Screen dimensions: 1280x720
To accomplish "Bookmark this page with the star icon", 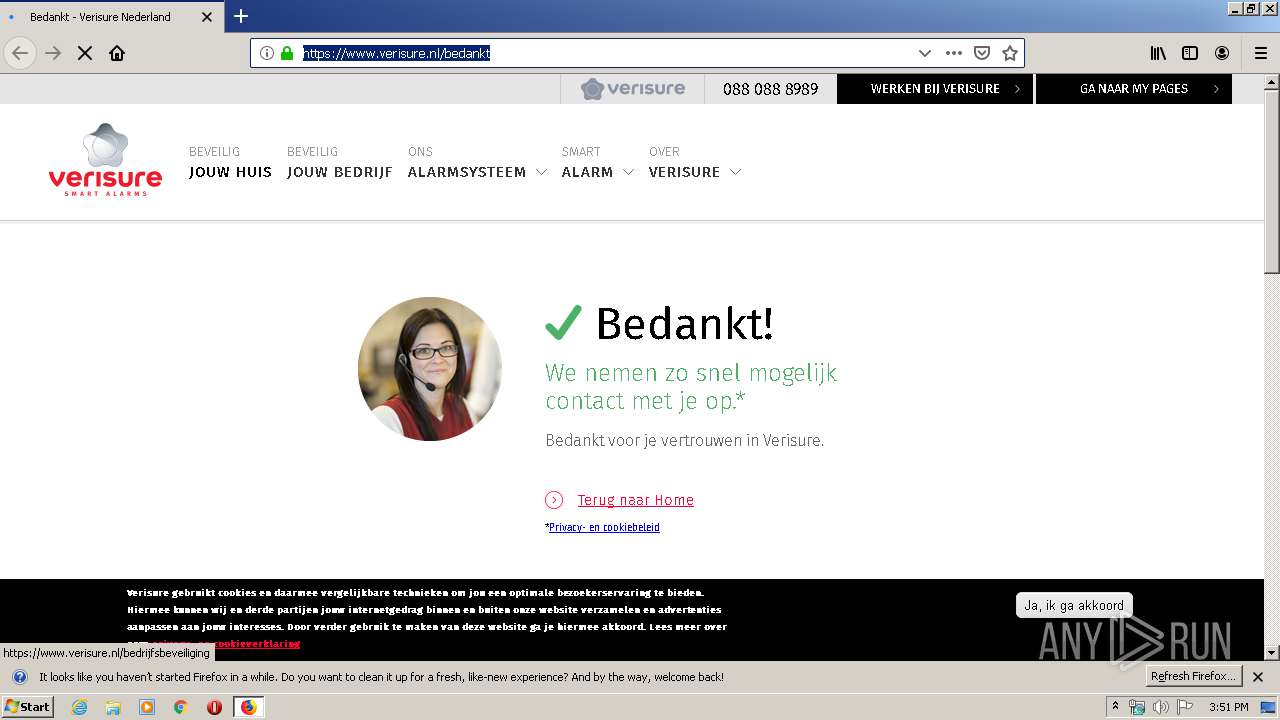I will coord(1010,53).
